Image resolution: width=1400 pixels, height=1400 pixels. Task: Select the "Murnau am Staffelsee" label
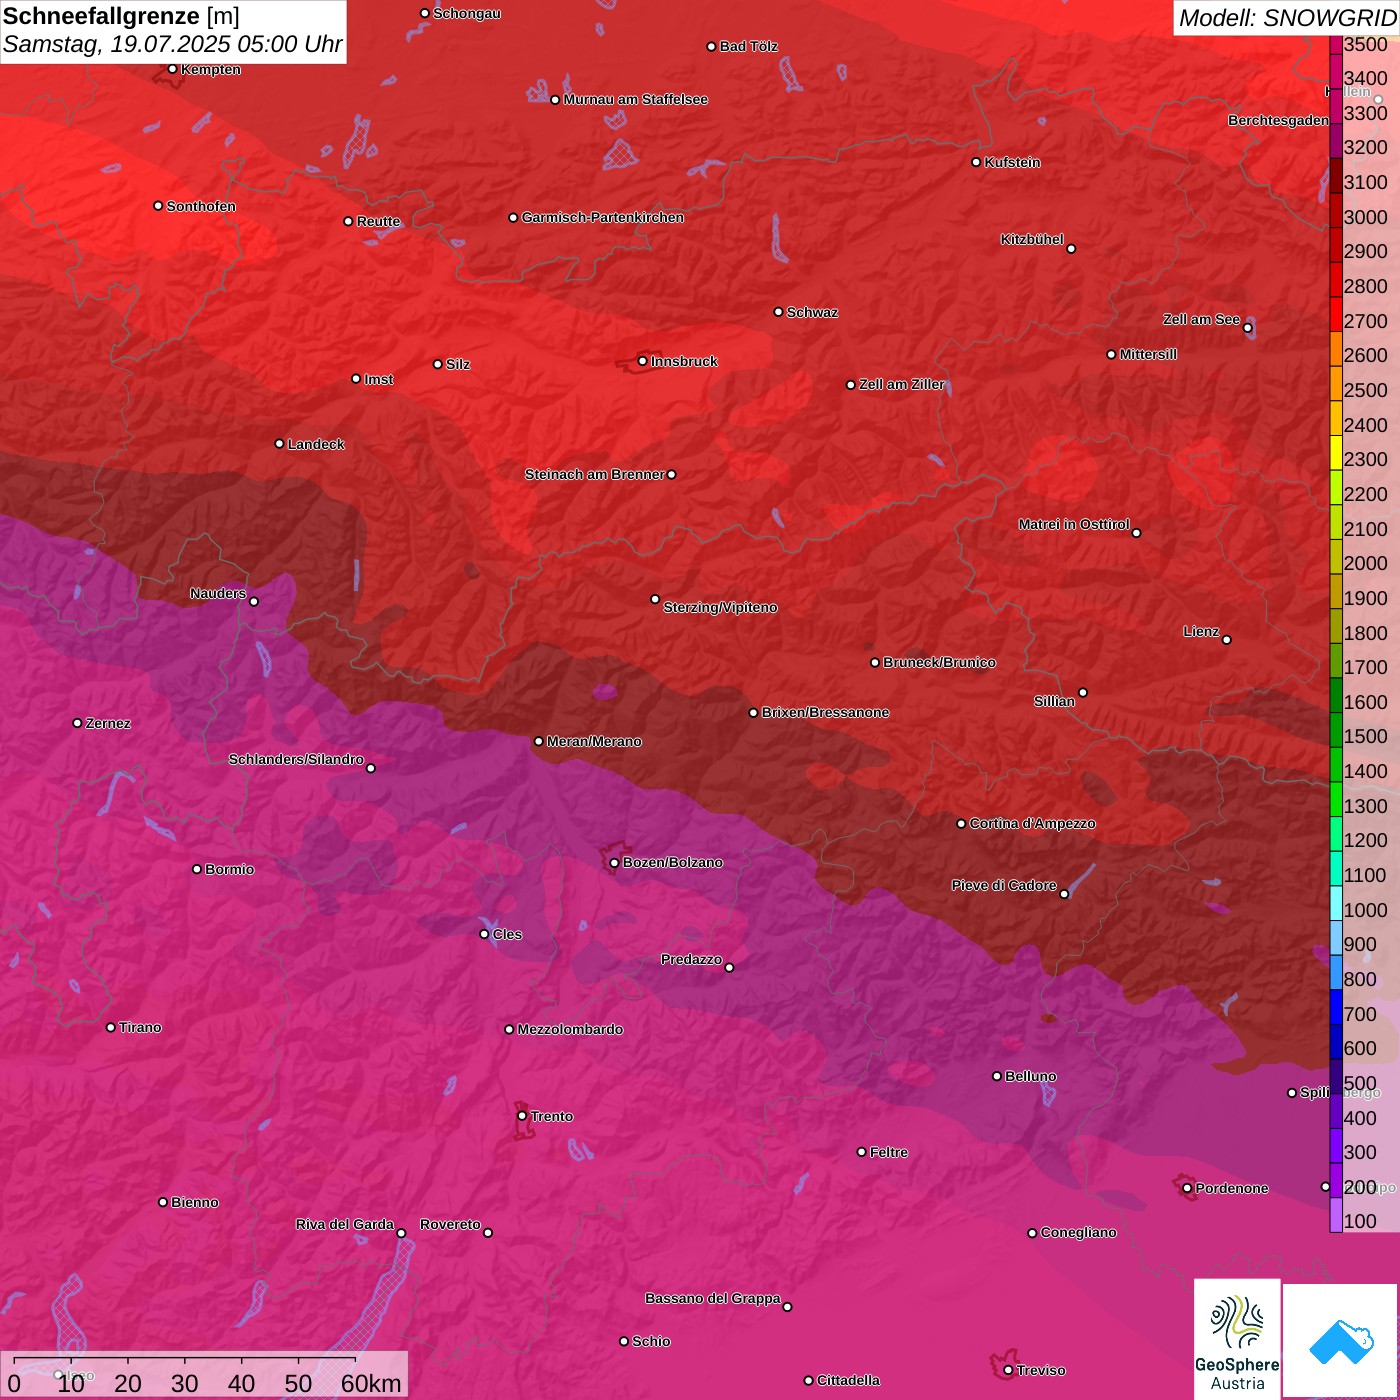(x=636, y=100)
